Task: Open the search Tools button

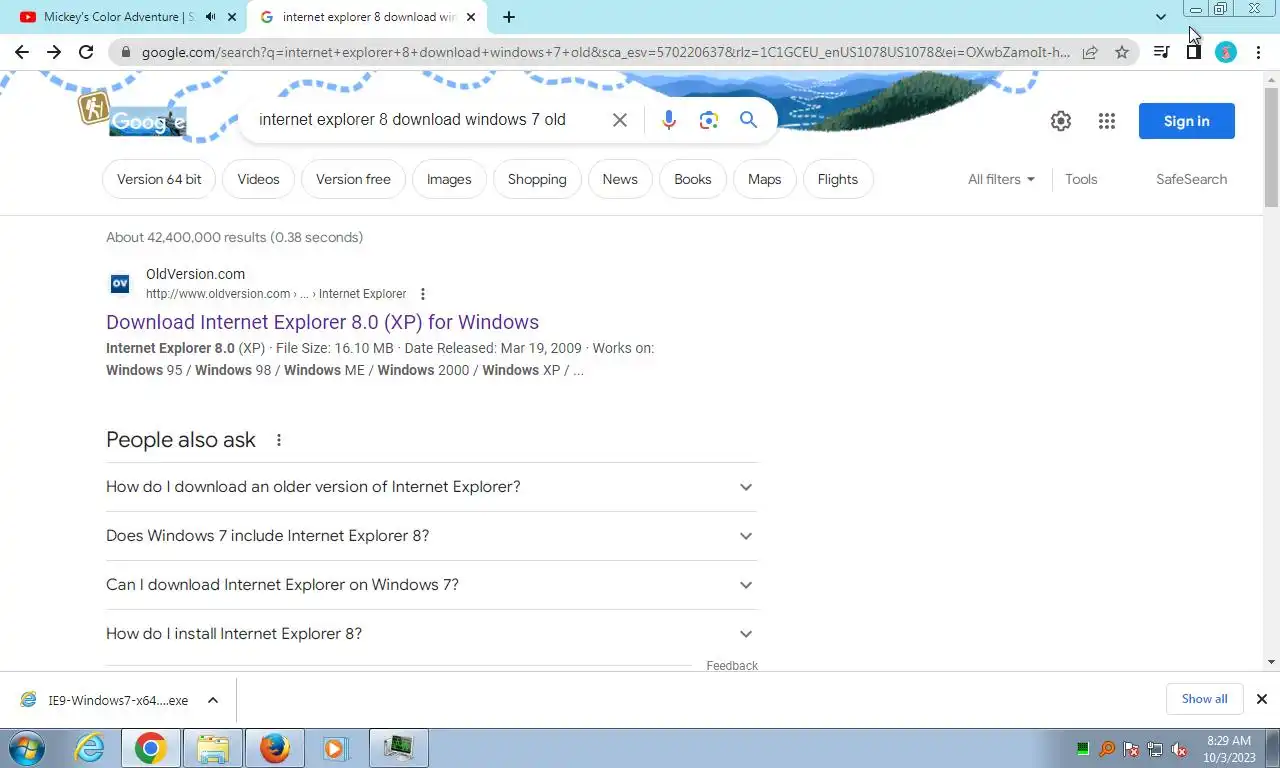Action: click(x=1081, y=179)
